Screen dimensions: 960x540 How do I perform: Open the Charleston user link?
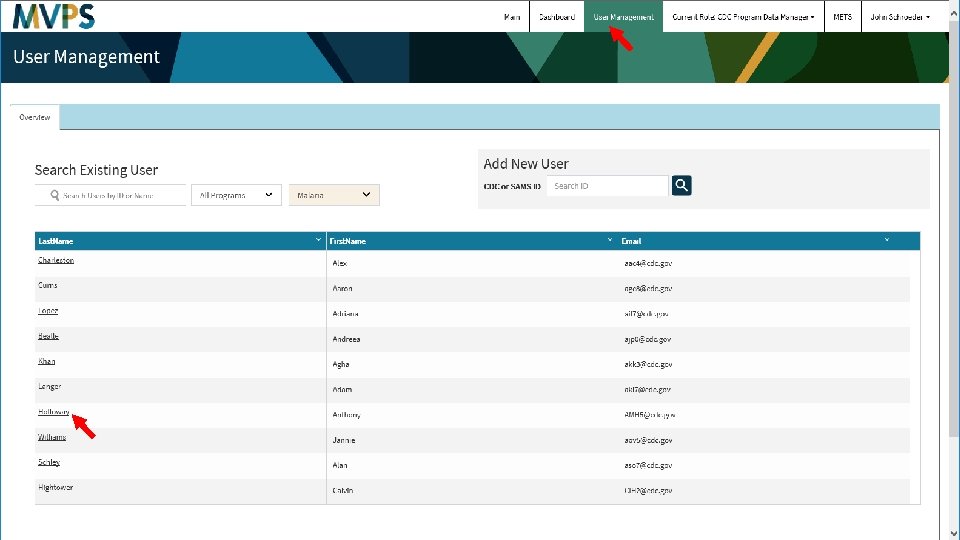point(56,260)
